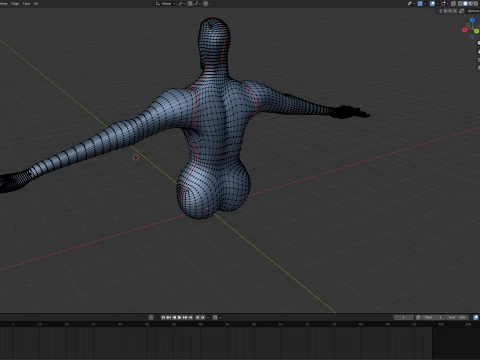Open the Options popover
The image size is (480, 360).
click(473, 11)
